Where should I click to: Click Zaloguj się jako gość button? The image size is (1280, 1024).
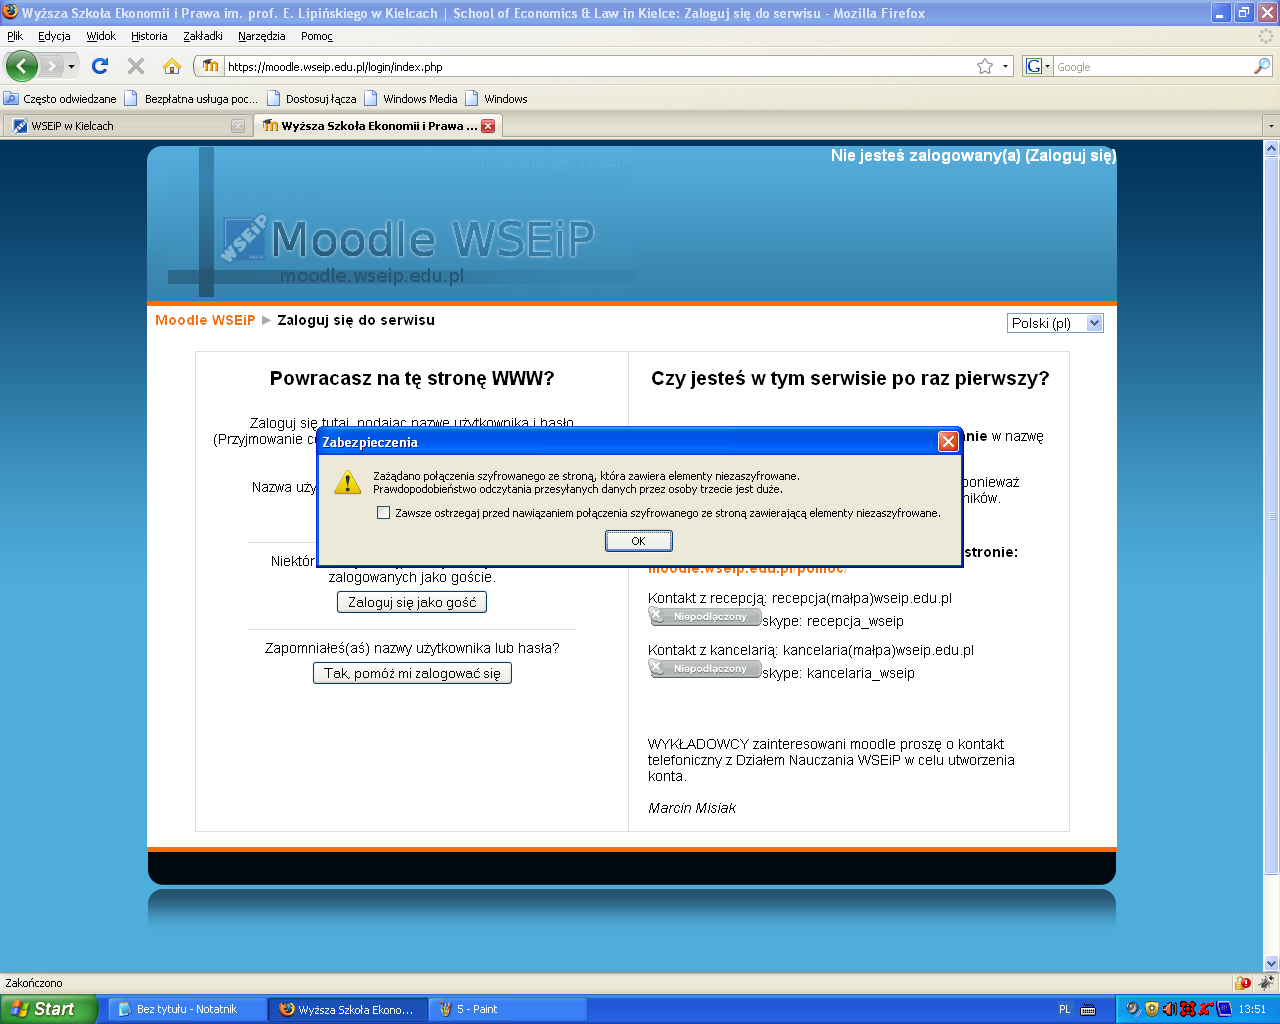(x=412, y=602)
